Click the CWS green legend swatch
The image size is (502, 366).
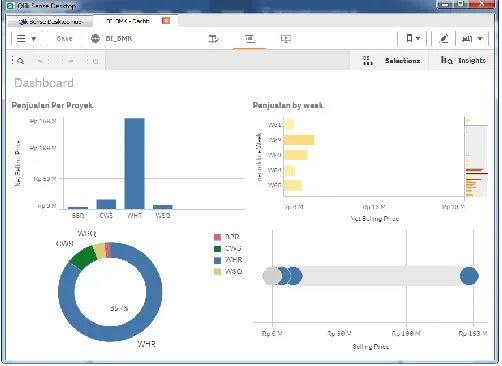pyautogui.click(x=217, y=249)
